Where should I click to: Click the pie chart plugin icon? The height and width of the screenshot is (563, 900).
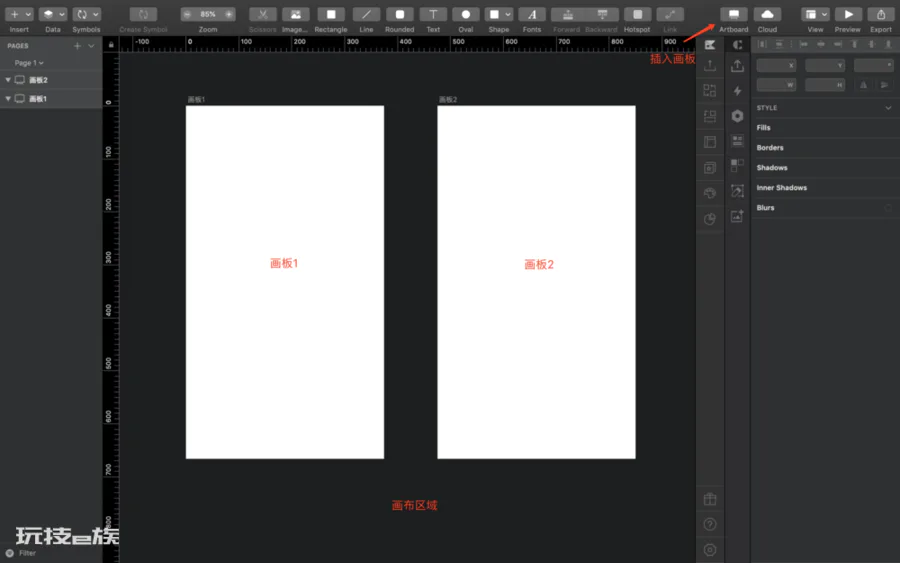coord(710,219)
